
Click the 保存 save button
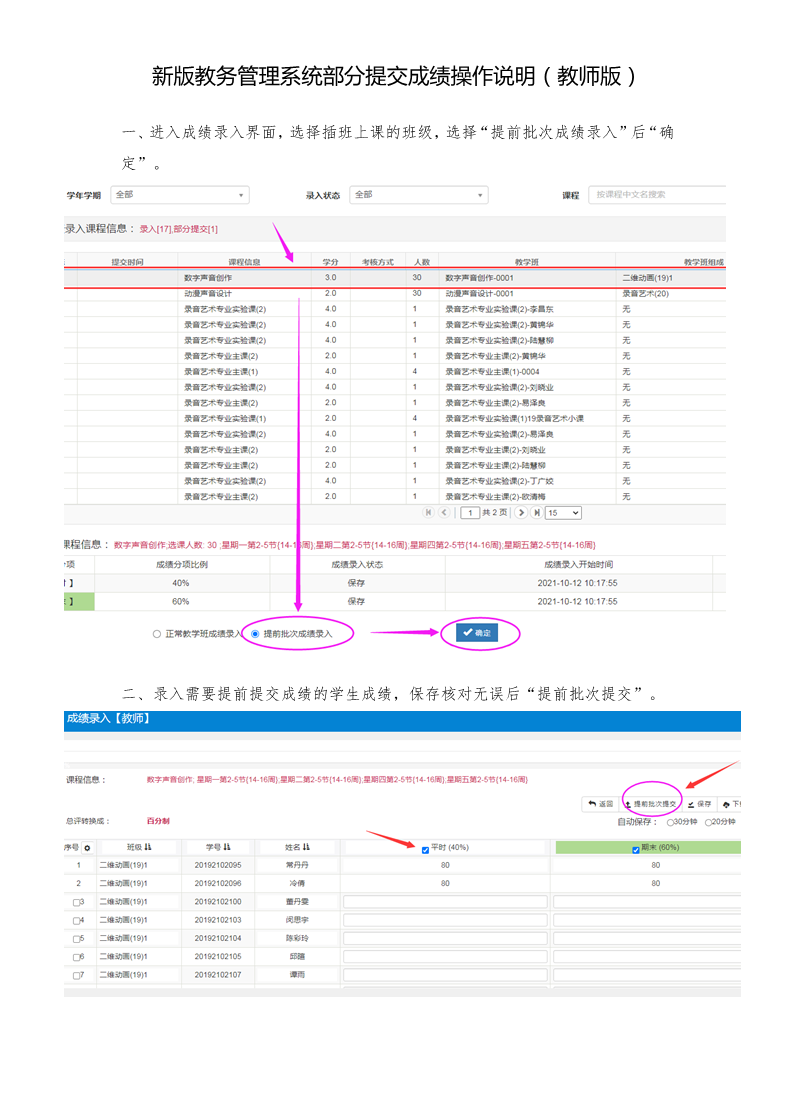coord(699,803)
